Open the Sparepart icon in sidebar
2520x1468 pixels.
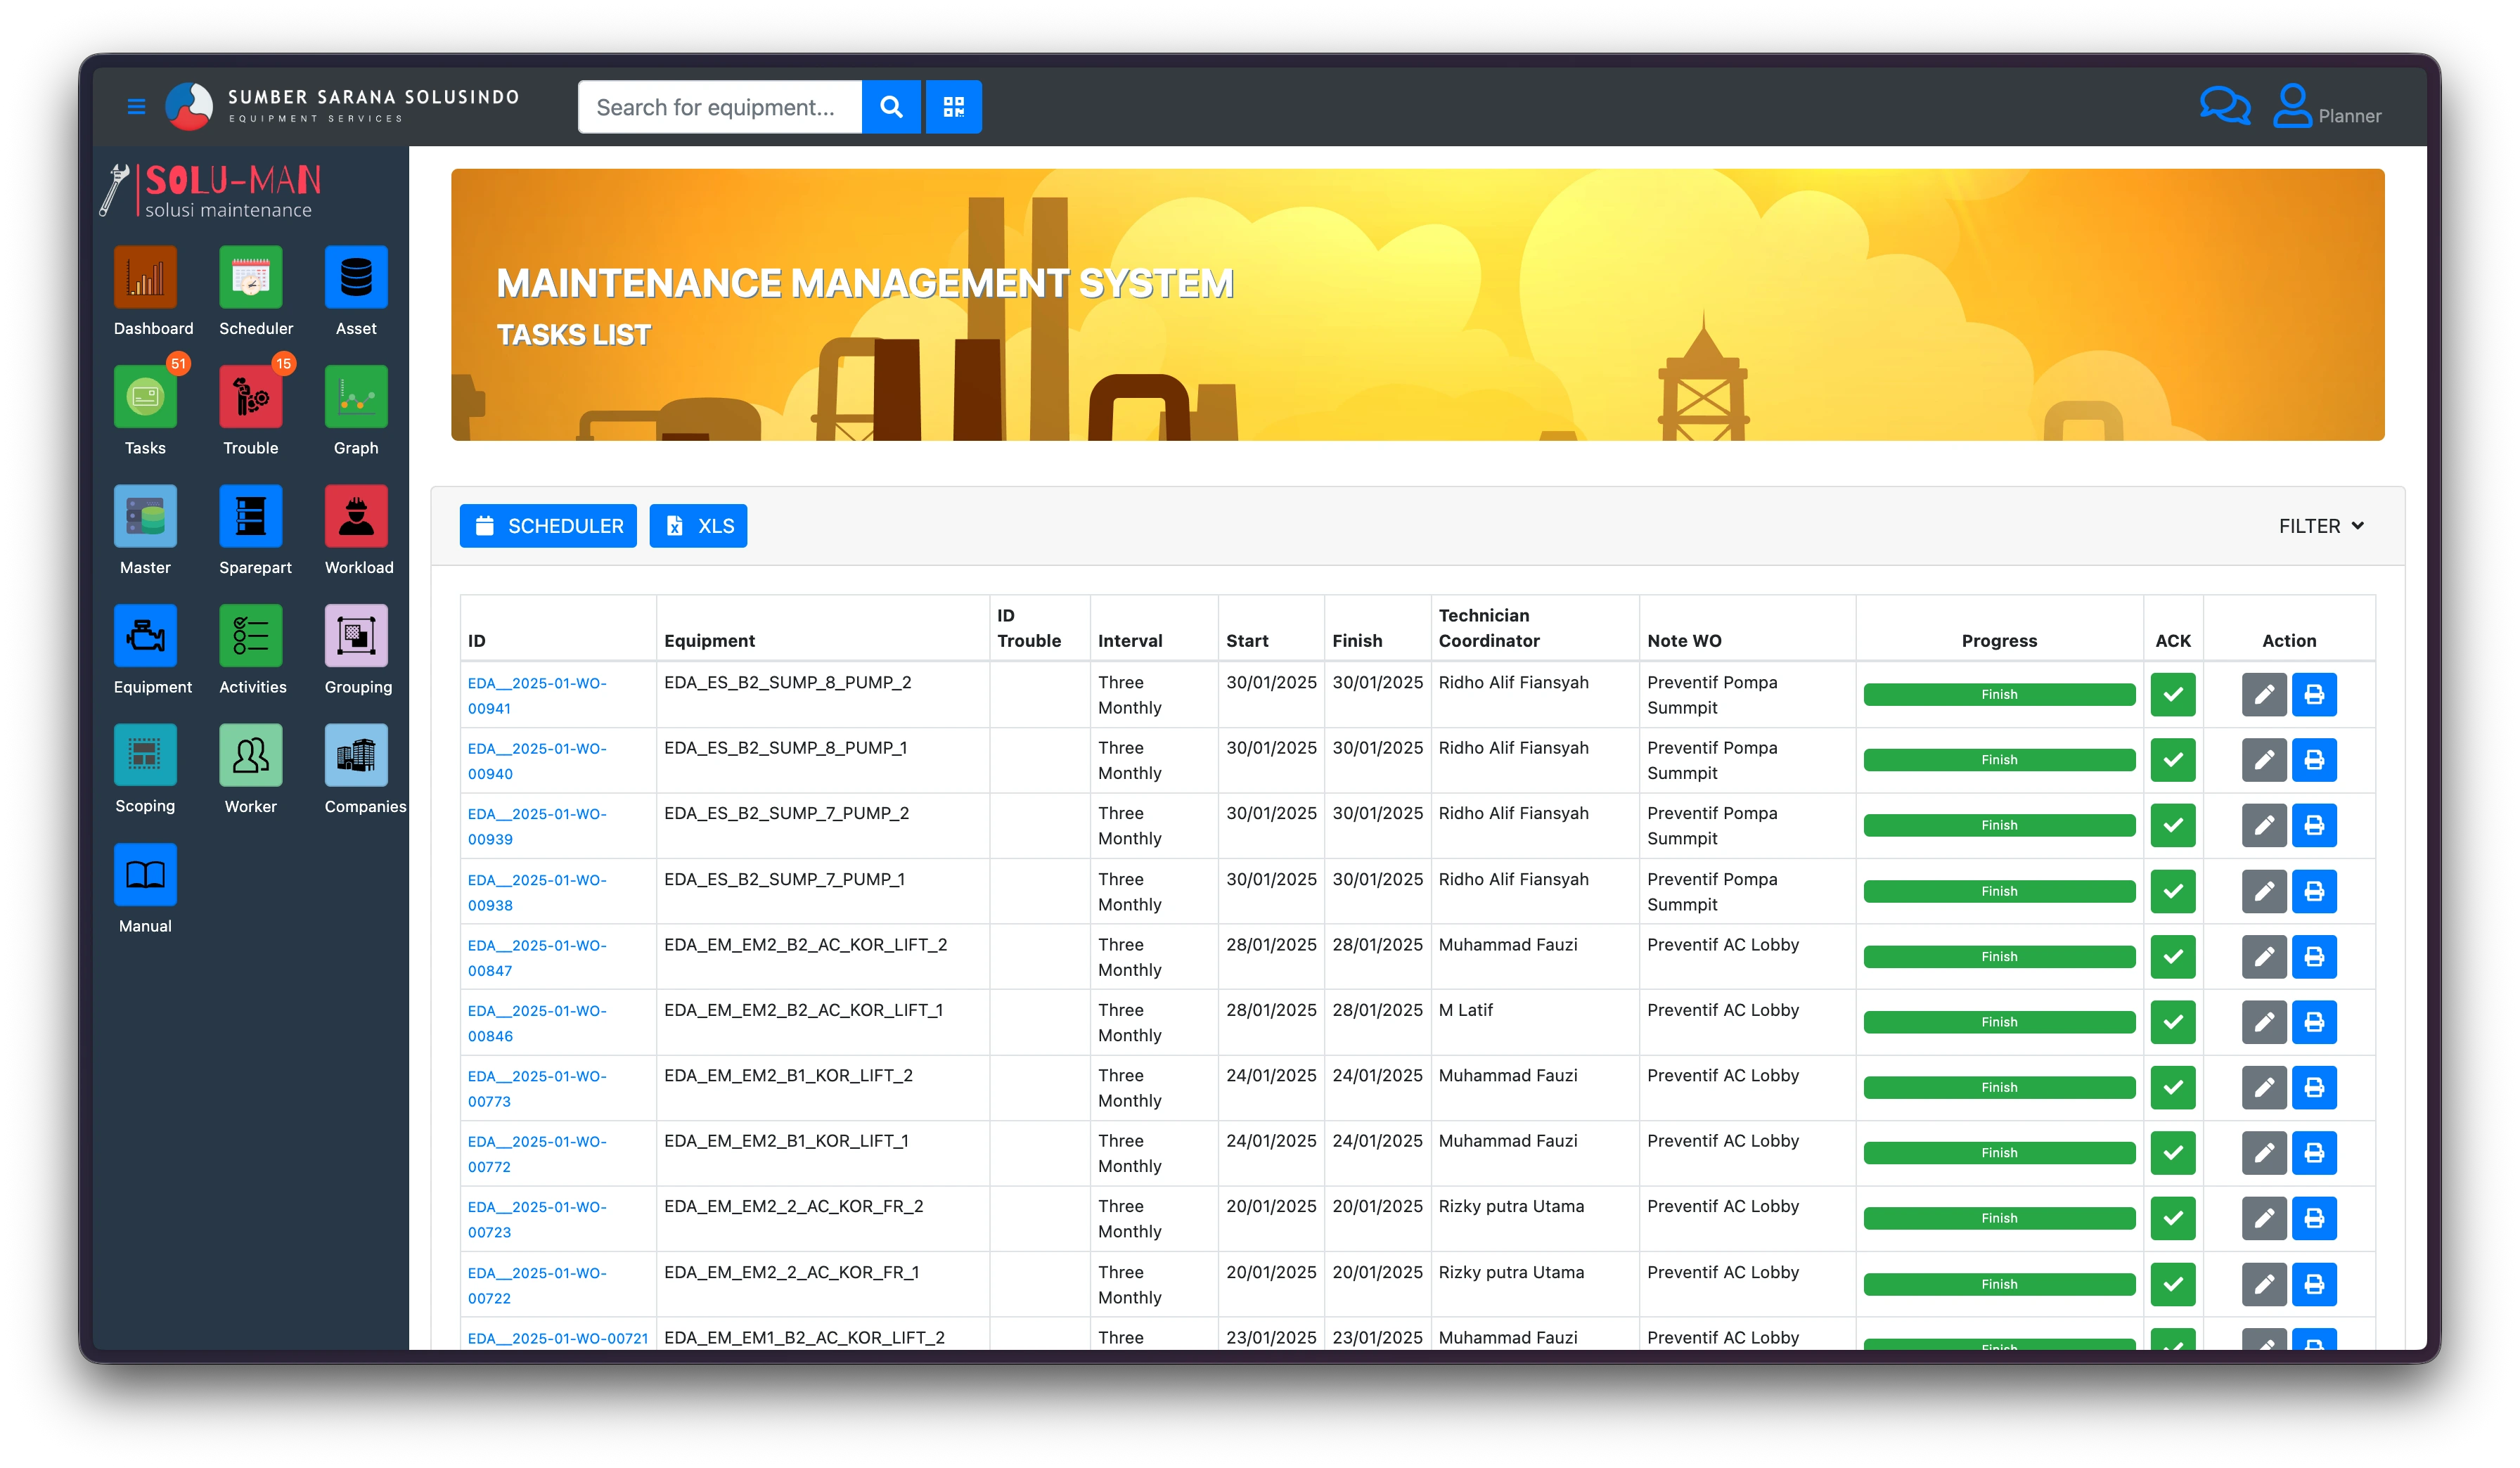tap(250, 516)
